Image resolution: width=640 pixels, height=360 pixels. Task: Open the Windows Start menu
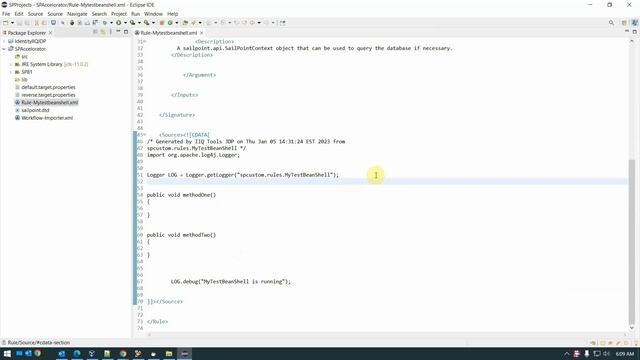(7, 353)
